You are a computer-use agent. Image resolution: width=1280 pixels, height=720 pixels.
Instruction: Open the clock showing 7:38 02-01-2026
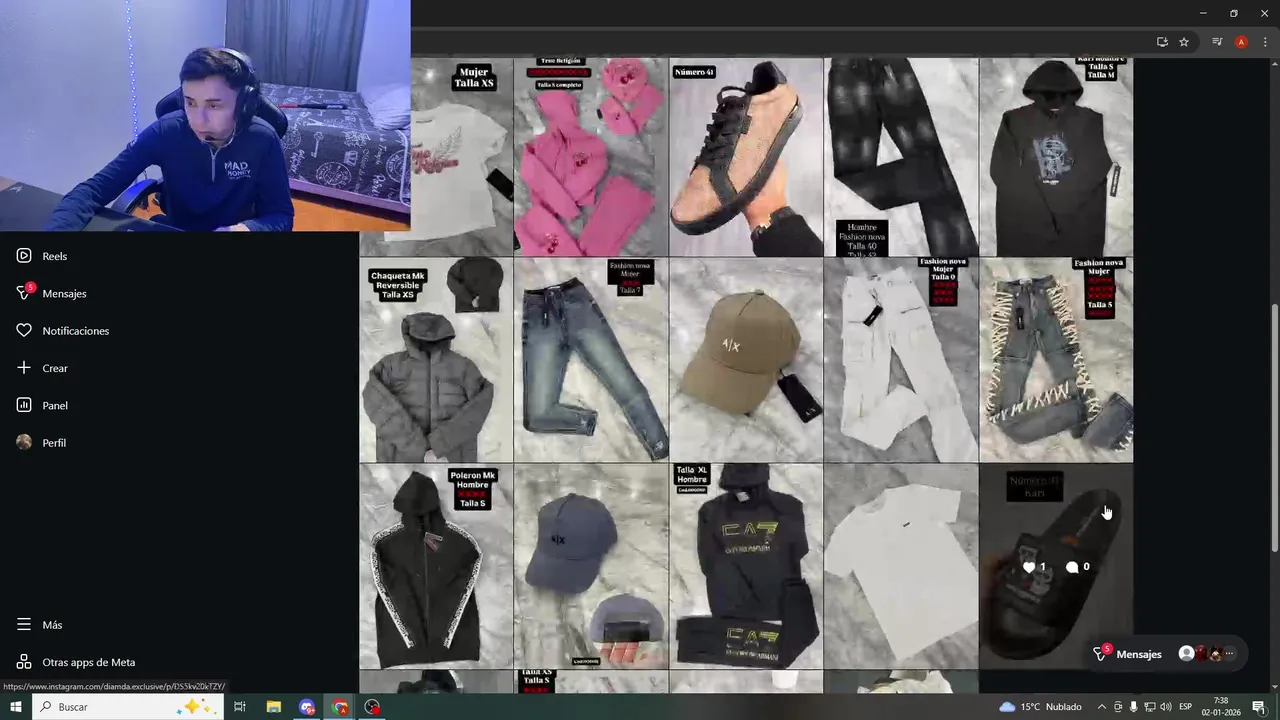(1221, 707)
